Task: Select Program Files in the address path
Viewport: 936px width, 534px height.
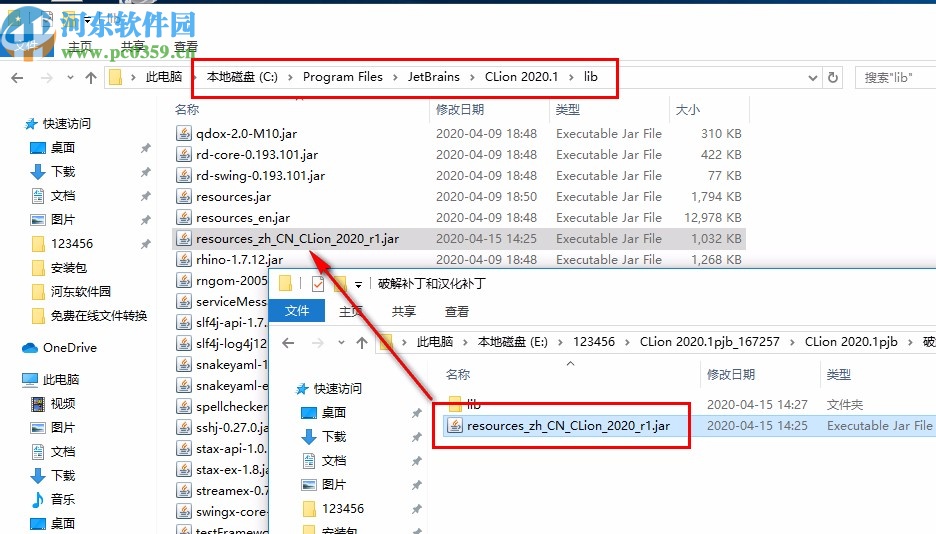Action: click(343, 77)
